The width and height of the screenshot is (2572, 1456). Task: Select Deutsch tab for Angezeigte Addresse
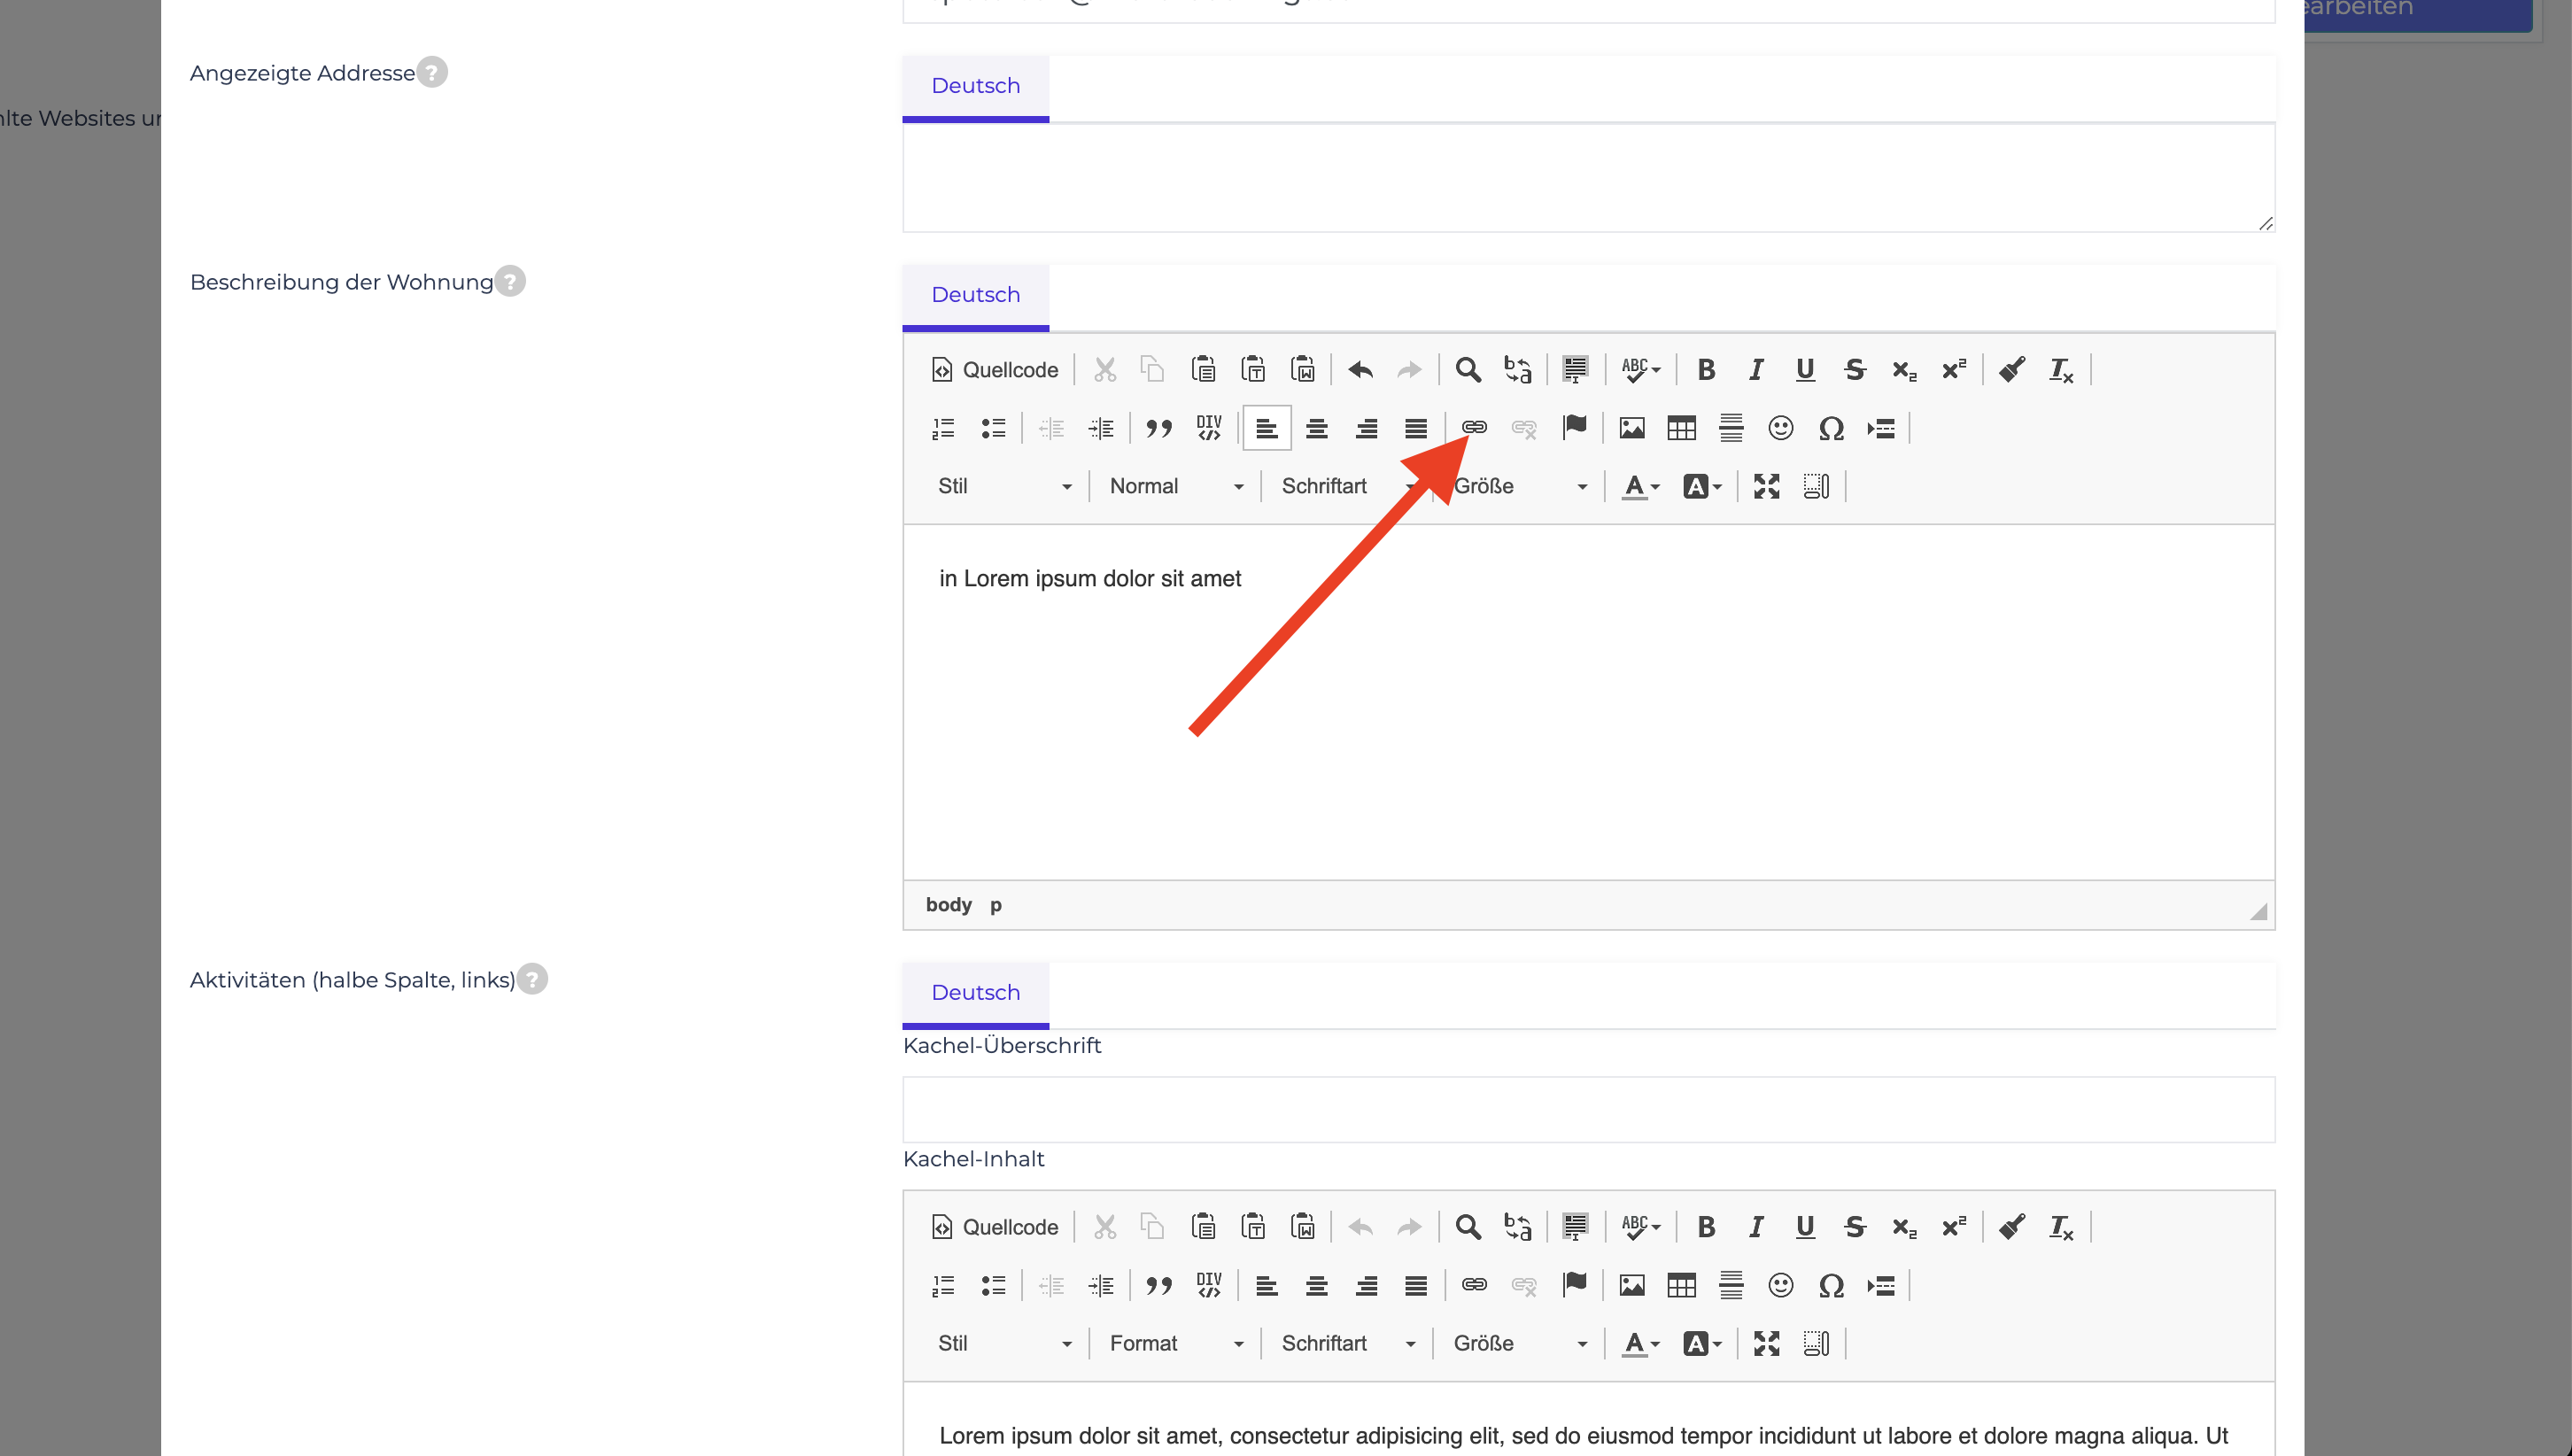(975, 86)
